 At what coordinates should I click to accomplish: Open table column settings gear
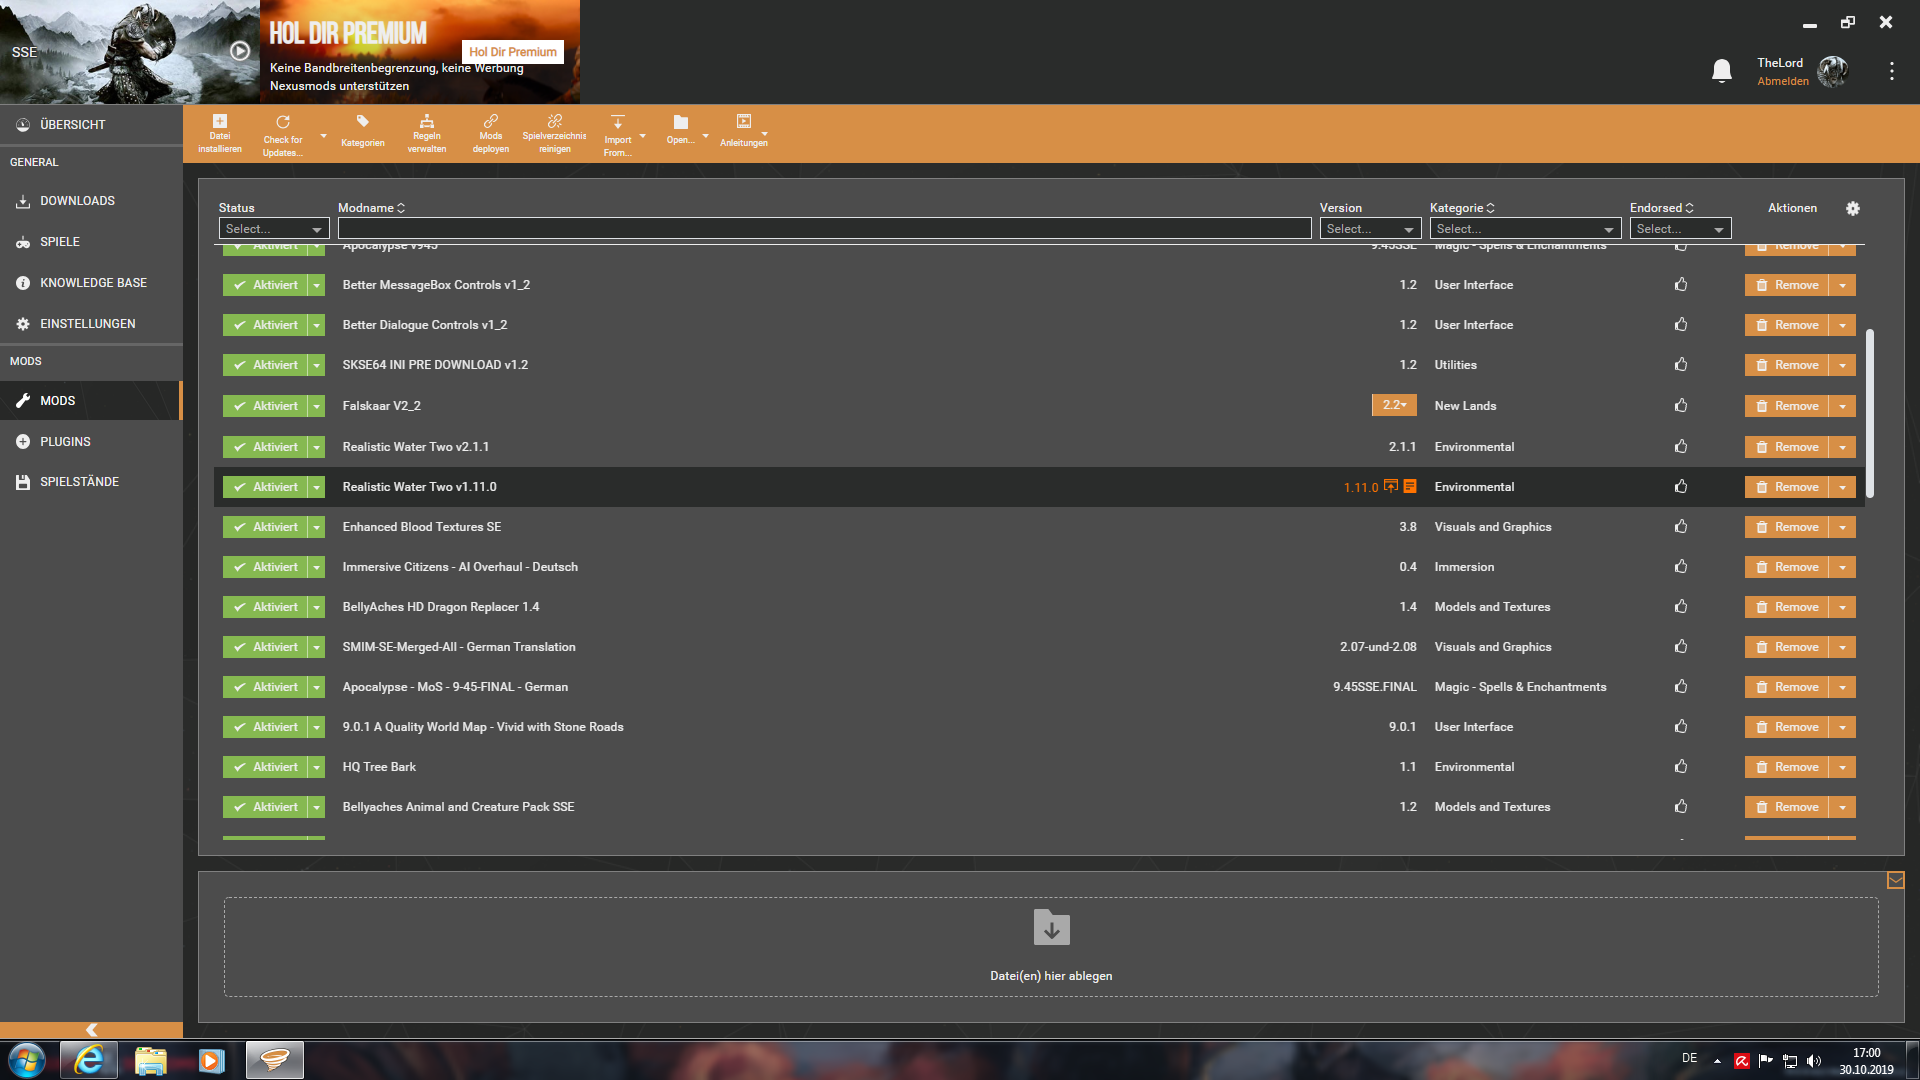click(1852, 208)
